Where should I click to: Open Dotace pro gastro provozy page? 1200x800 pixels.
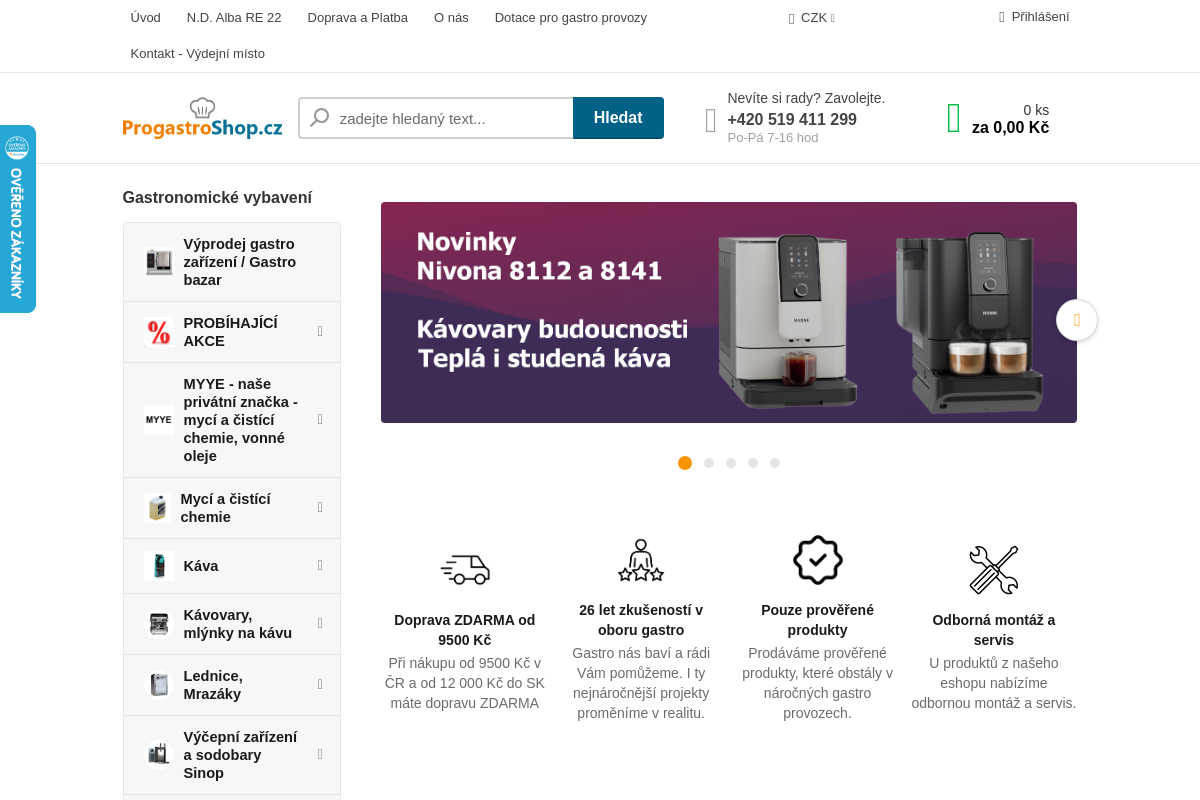571,18
